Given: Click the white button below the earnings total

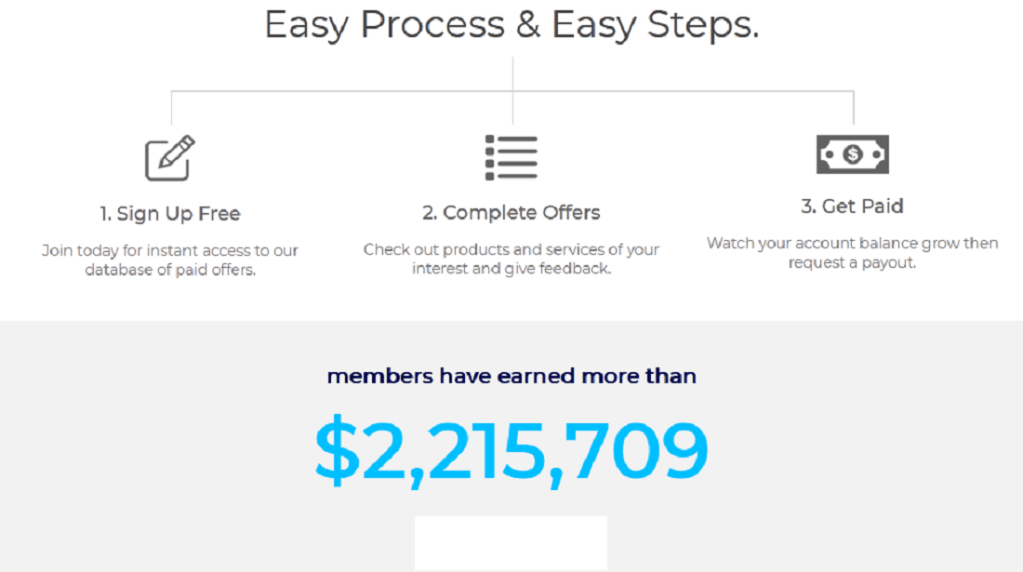Looking at the screenshot, I should click(x=511, y=543).
